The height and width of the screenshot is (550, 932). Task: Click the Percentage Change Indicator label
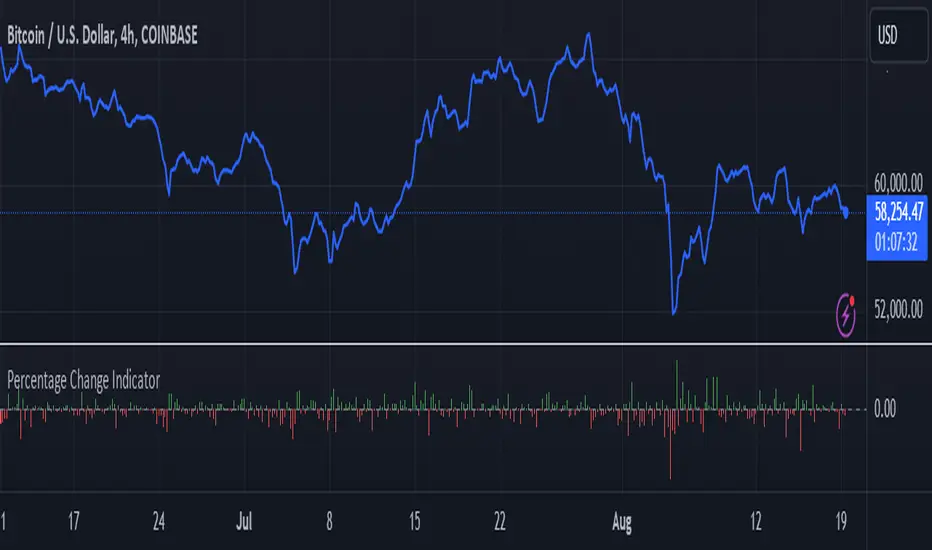(83, 380)
